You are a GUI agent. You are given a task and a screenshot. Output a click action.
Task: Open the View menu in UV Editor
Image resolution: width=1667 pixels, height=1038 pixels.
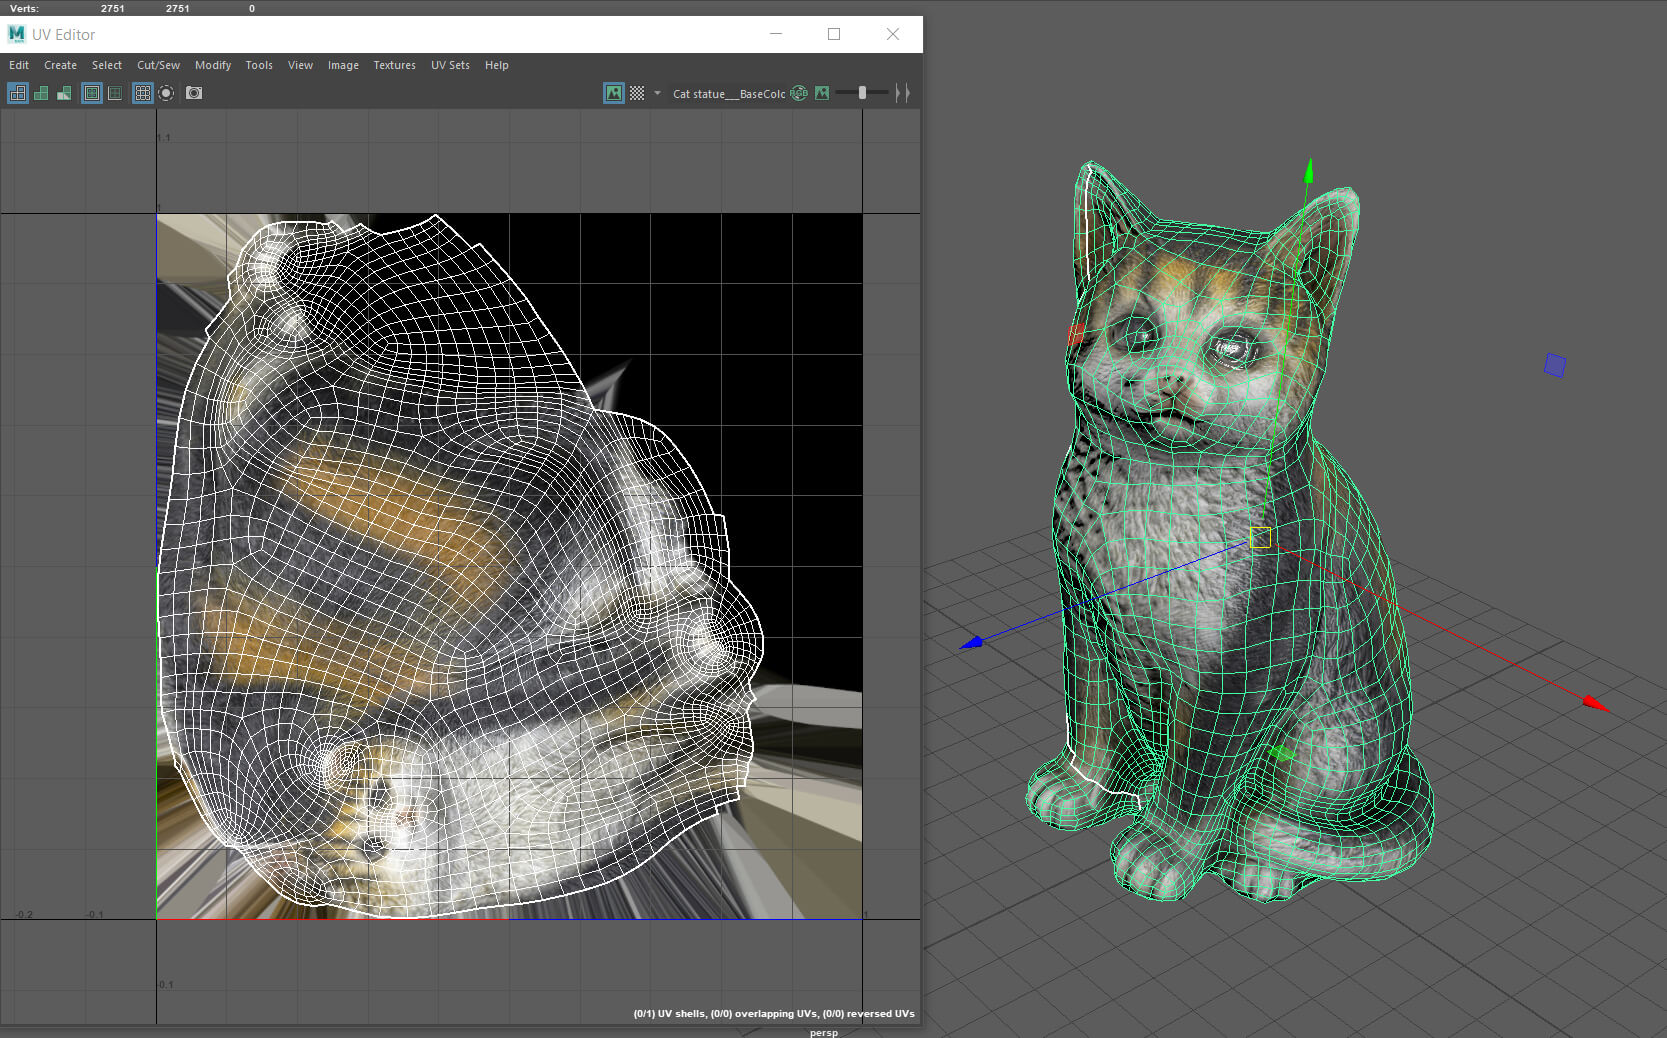(300, 65)
